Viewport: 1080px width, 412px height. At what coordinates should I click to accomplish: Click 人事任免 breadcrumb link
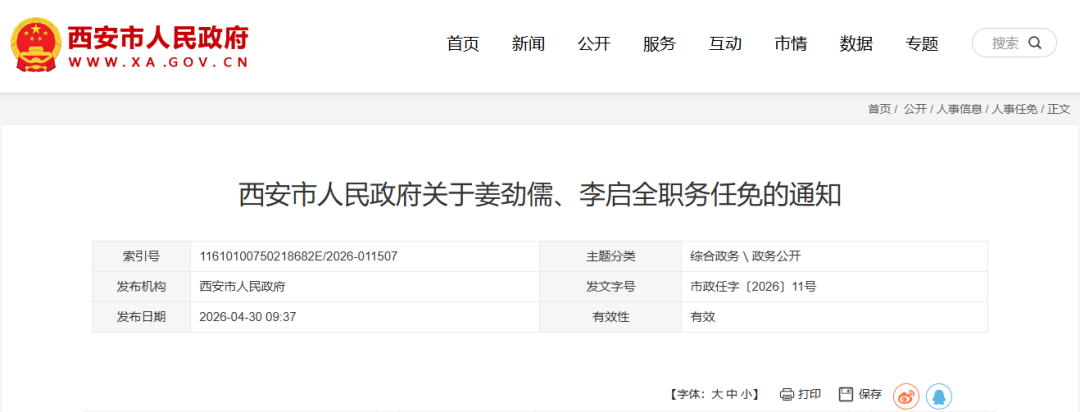[x=1014, y=109]
